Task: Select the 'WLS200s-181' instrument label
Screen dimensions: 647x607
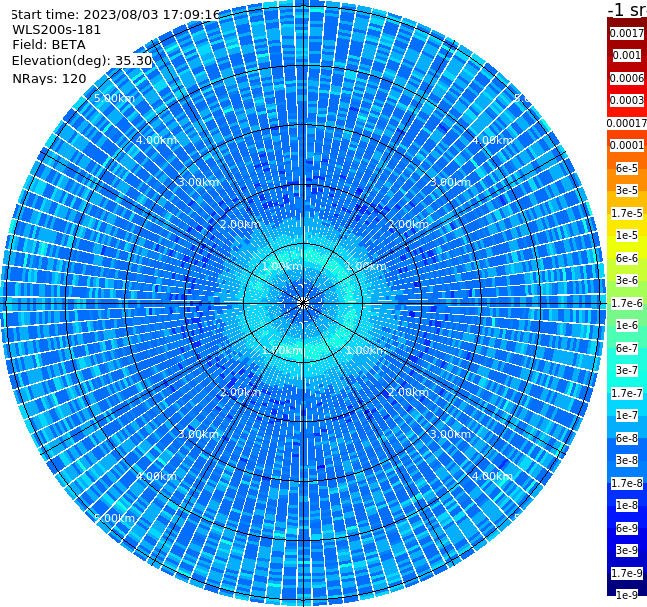Action: click(x=57, y=30)
